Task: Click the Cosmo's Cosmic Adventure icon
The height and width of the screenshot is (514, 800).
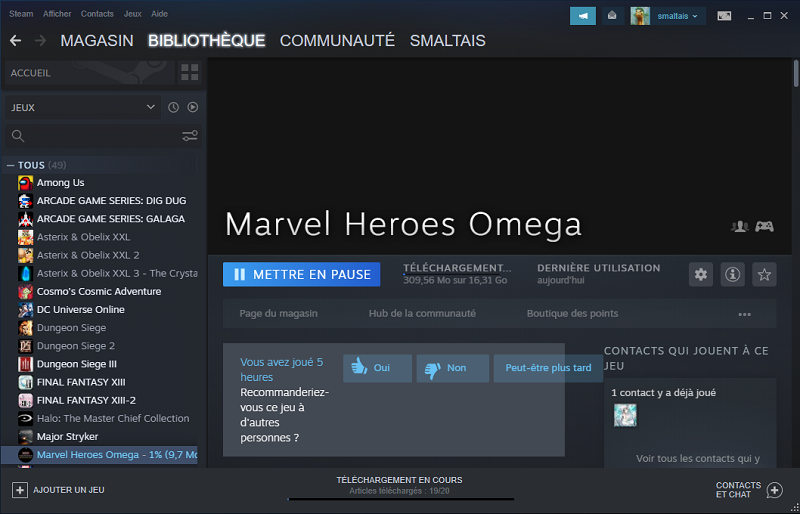Action: (x=26, y=291)
